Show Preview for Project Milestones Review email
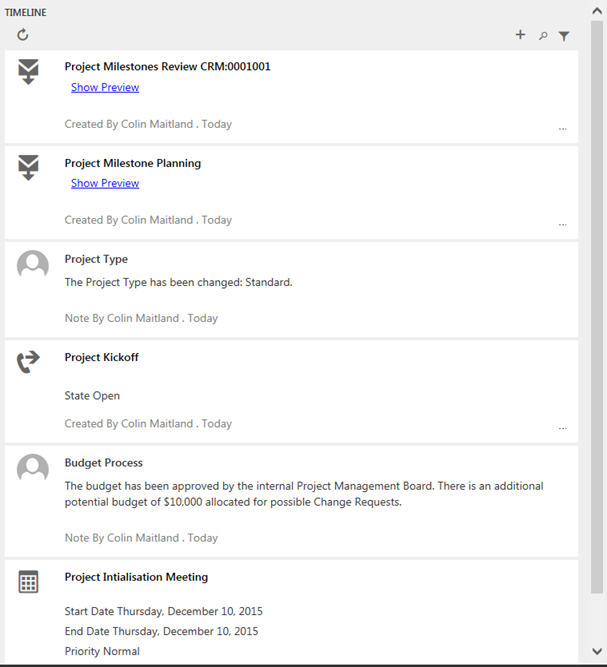Viewport: 607px width, 667px height. 105,88
